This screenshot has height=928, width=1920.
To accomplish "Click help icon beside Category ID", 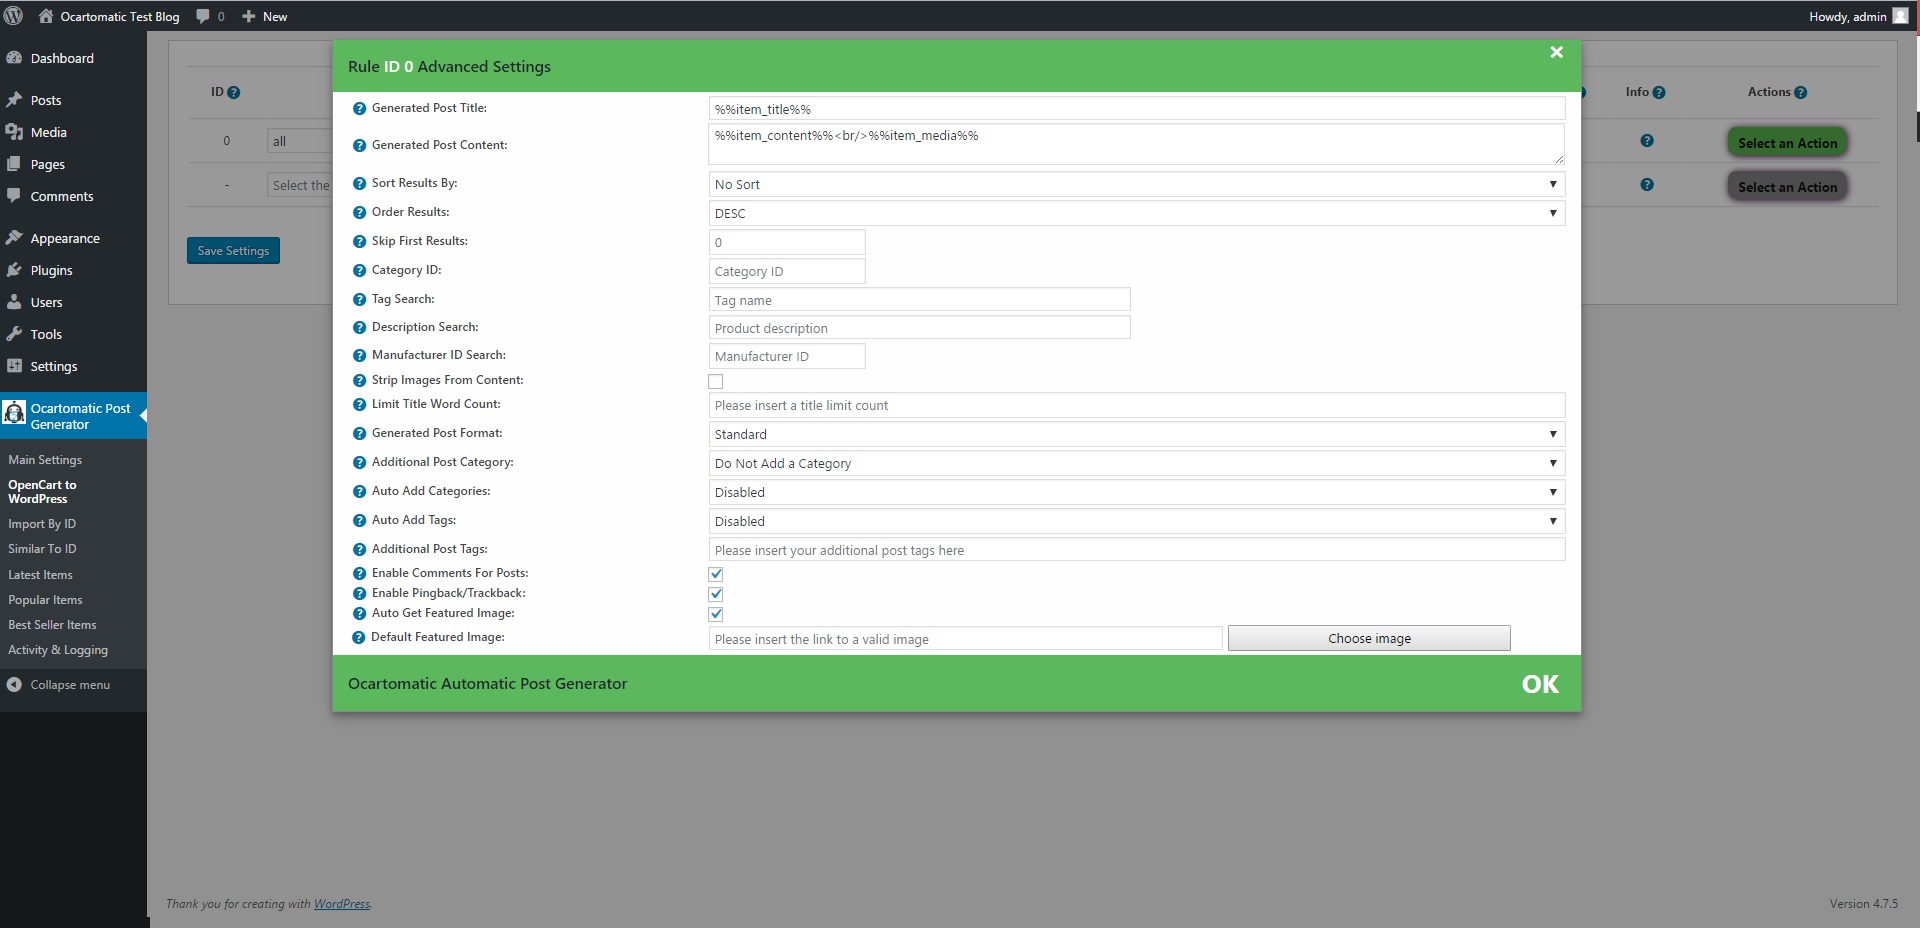I will tap(359, 271).
